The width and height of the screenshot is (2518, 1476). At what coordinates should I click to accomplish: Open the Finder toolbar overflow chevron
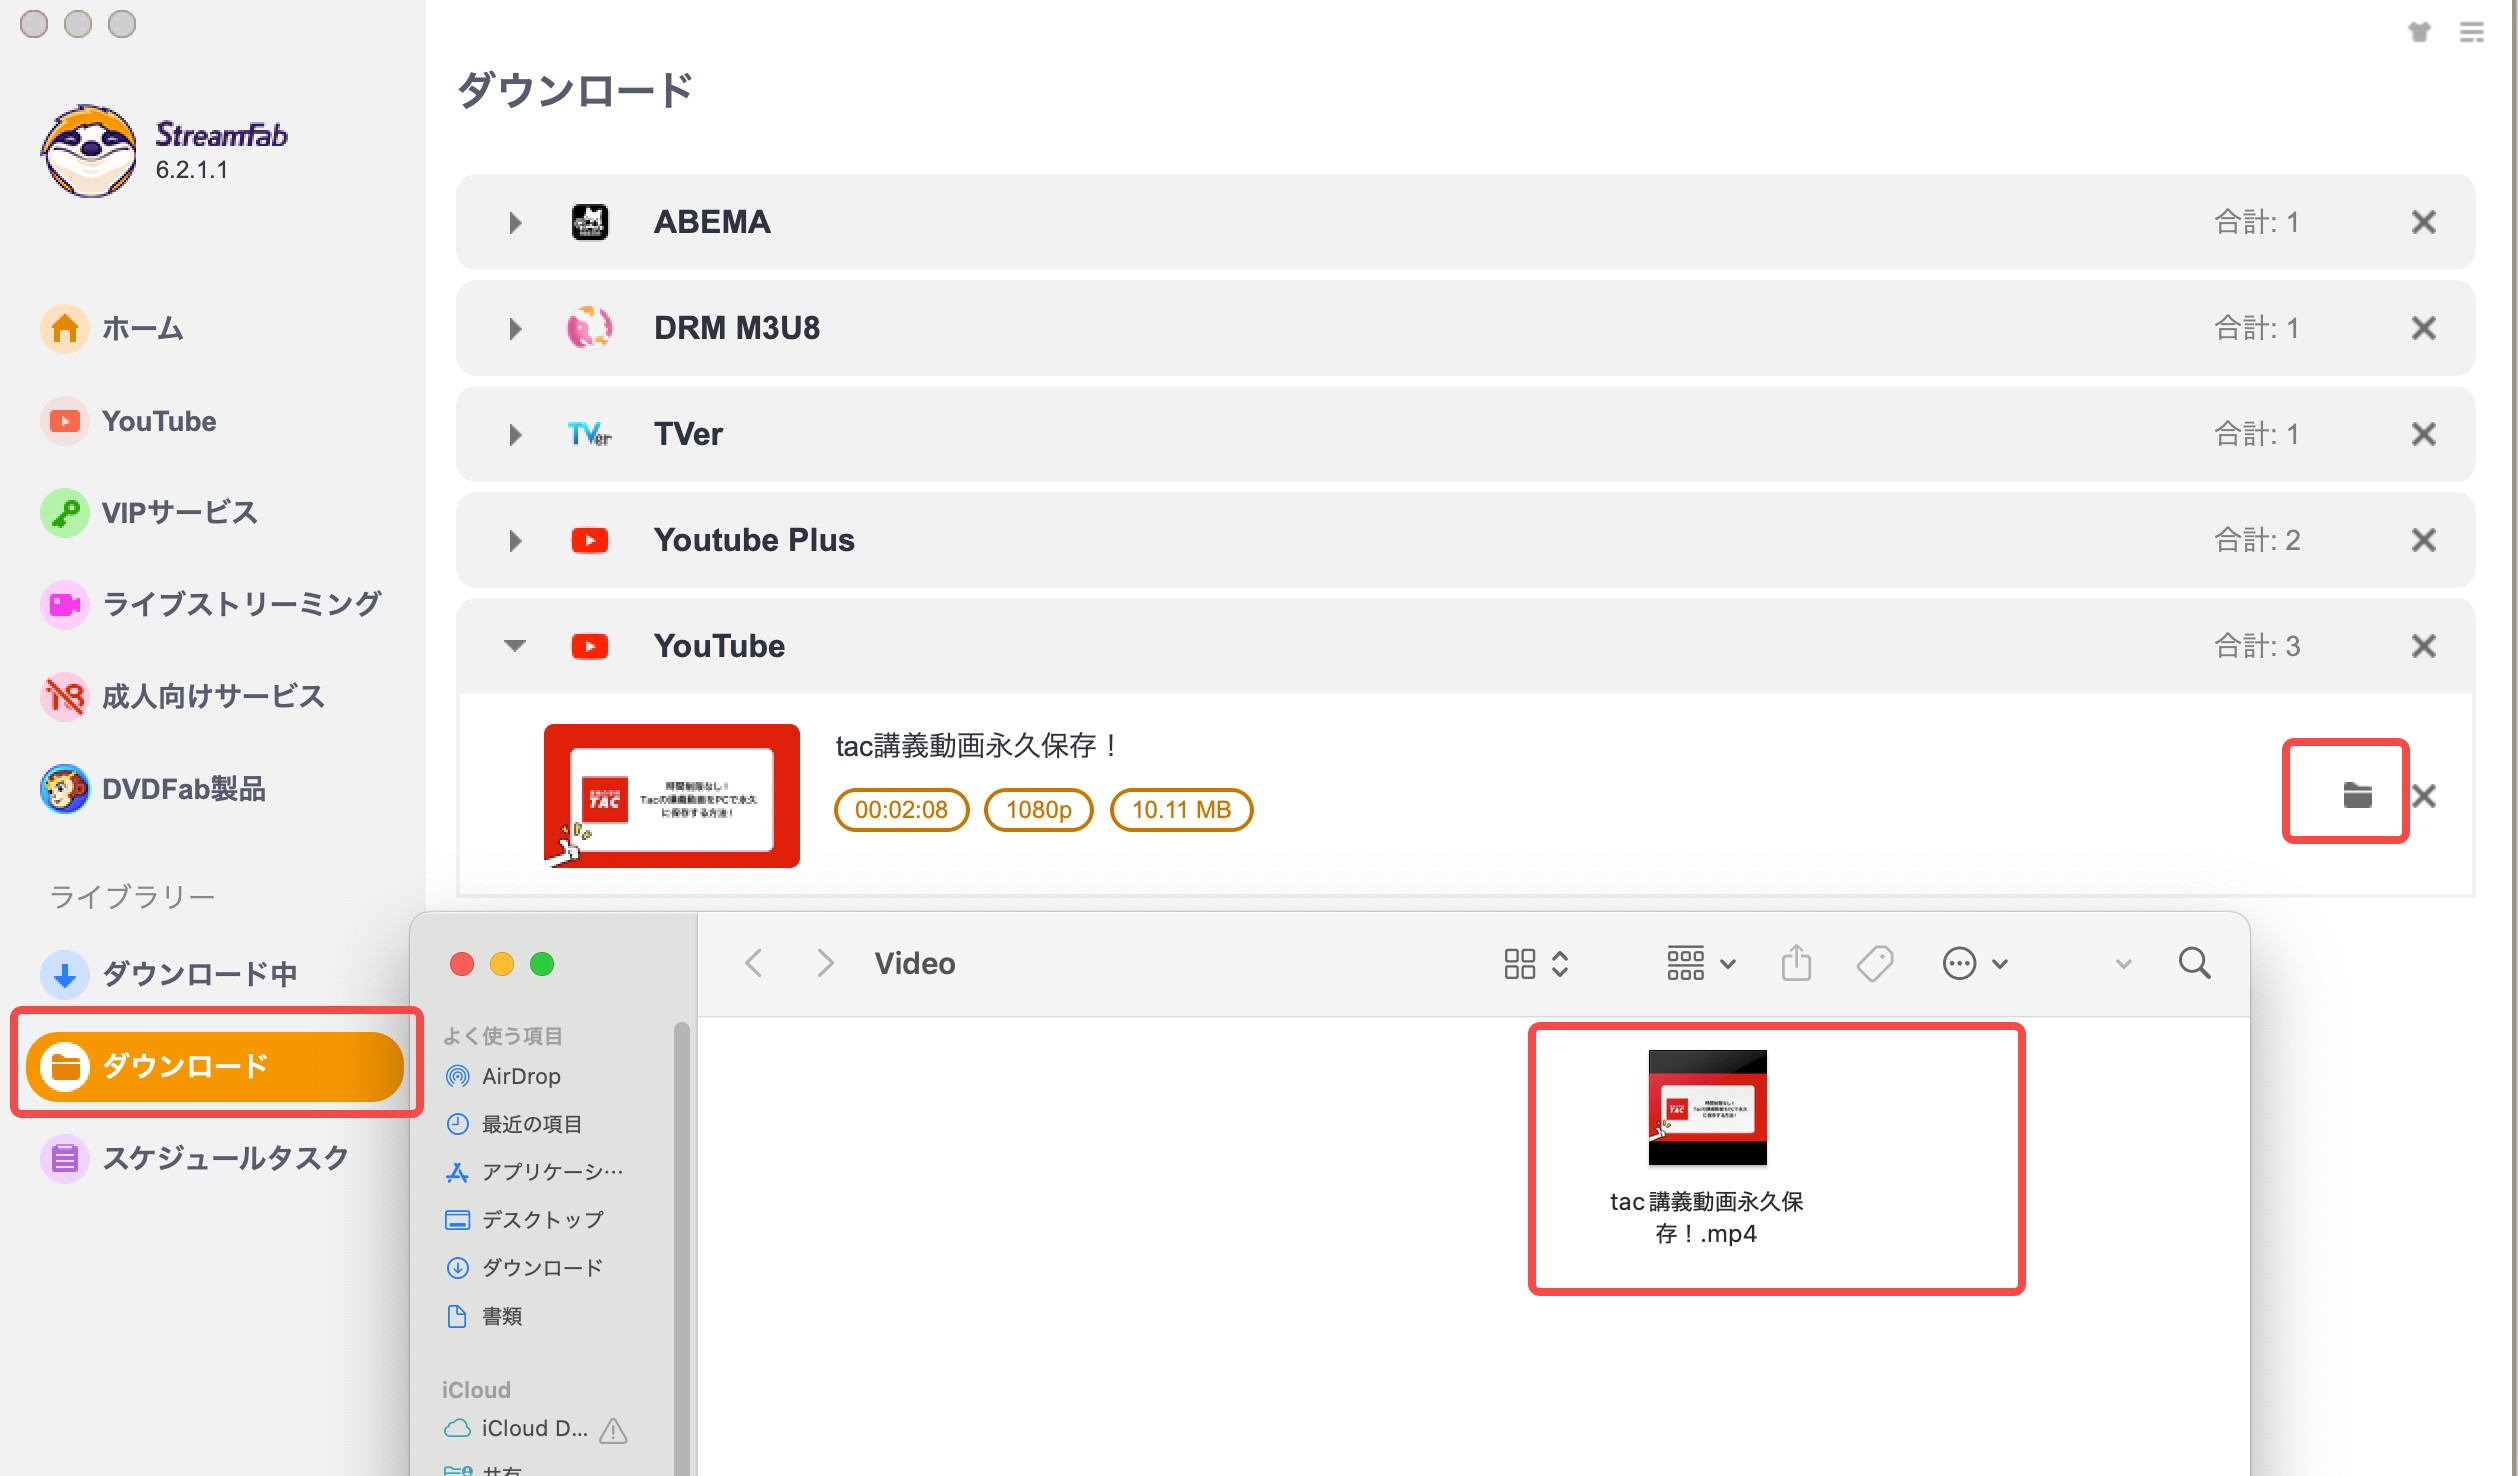(2123, 964)
